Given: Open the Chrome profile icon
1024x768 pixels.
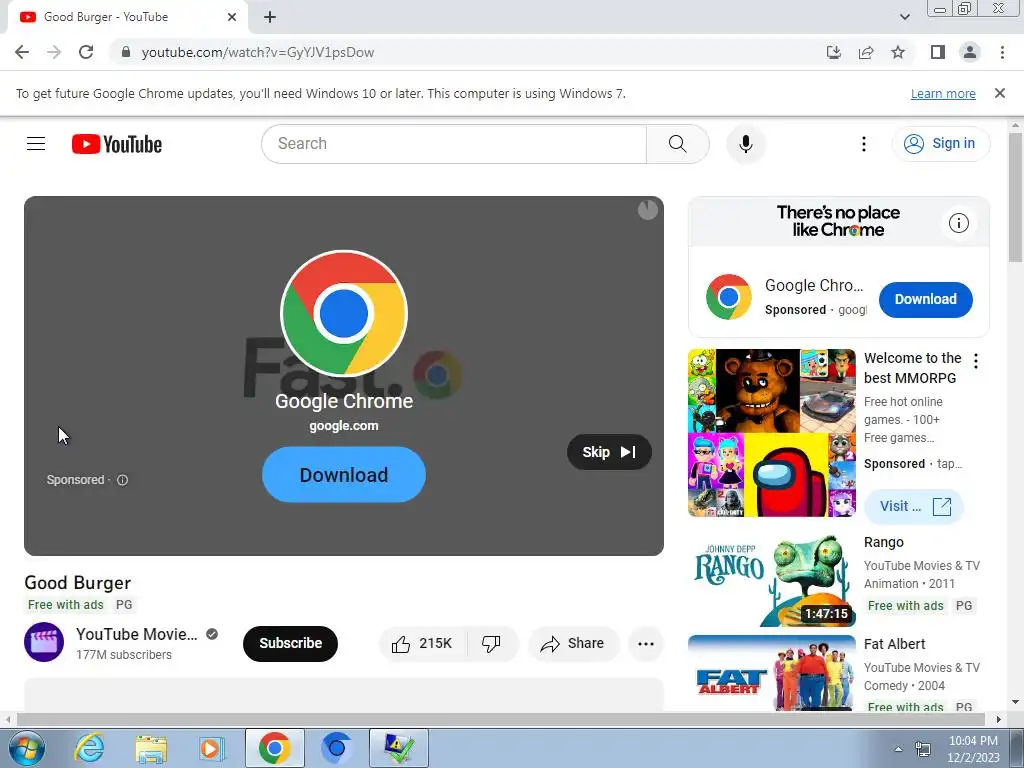Looking at the screenshot, I should pos(970,52).
